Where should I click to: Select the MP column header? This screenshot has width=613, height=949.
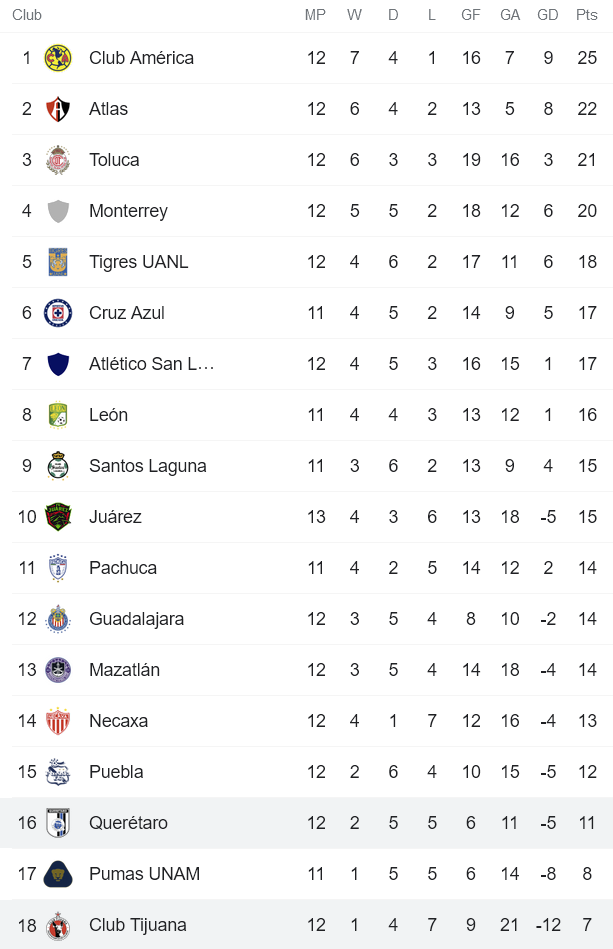pyautogui.click(x=316, y=14)
